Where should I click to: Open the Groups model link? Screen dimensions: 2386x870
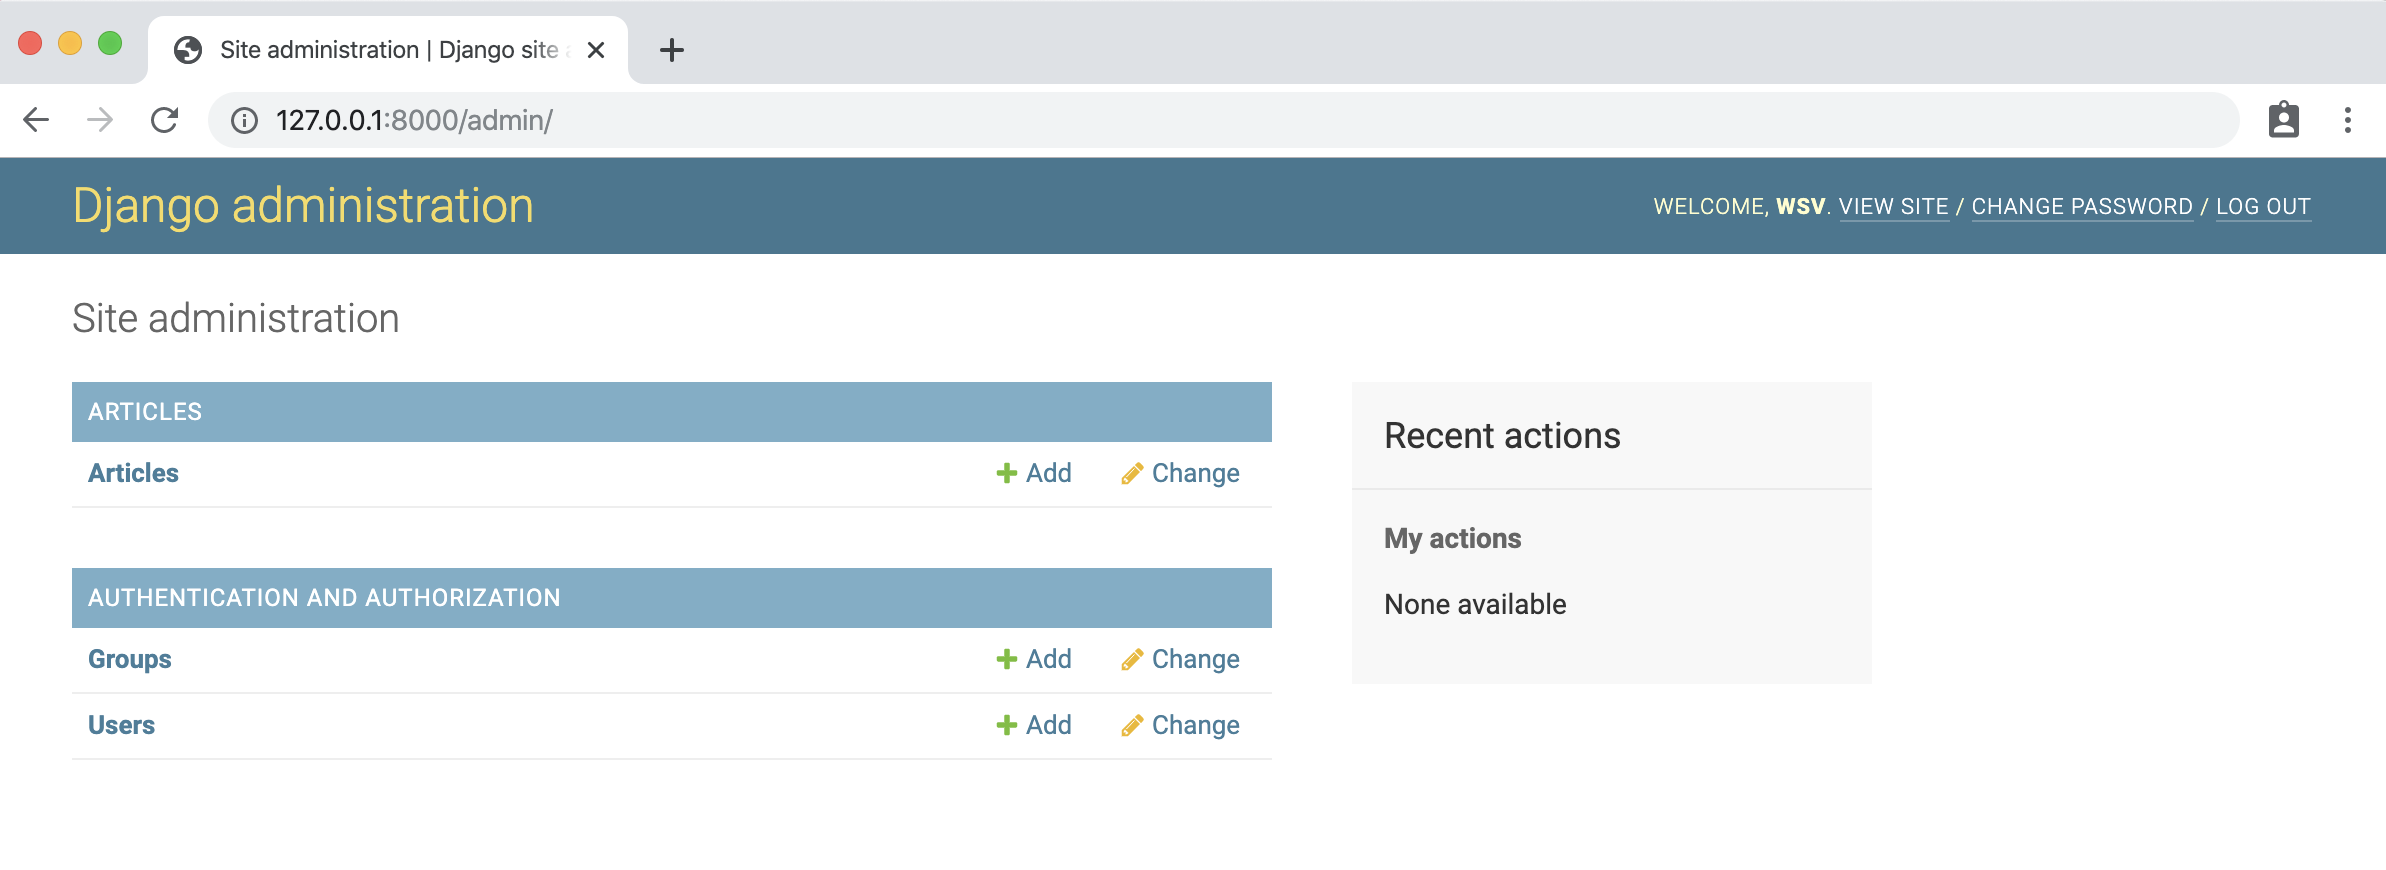(x=130, y=659)
